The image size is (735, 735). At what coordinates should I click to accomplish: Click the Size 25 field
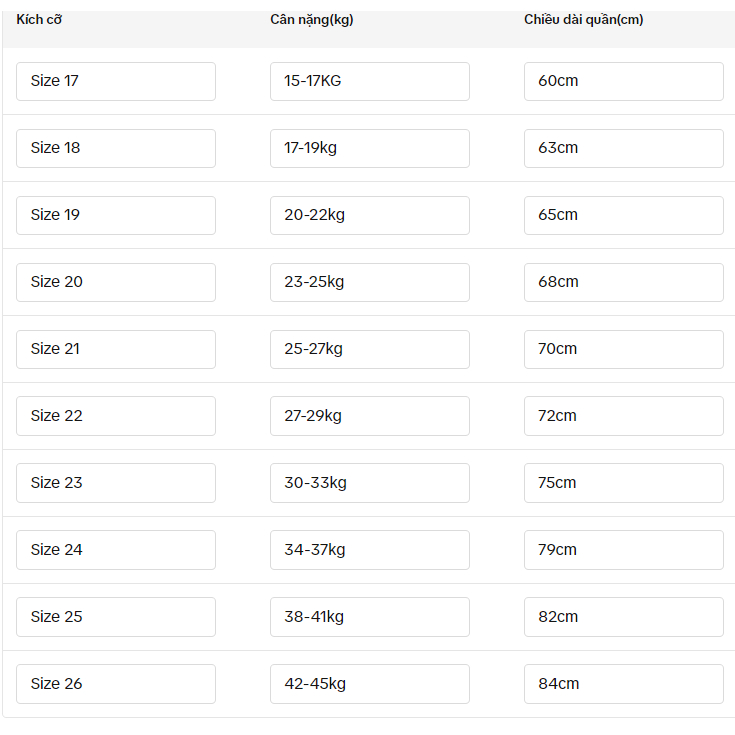pos(116,617)
